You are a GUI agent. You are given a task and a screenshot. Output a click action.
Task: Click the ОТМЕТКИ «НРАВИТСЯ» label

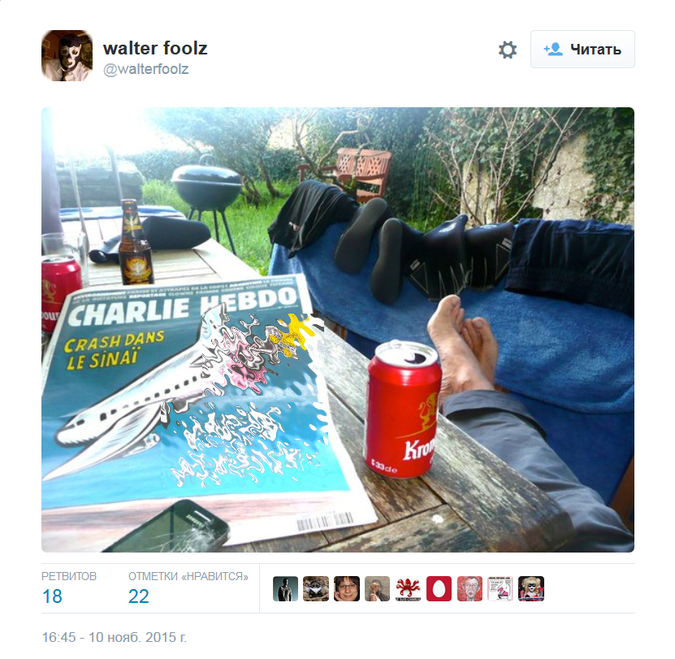pos(188,576)
